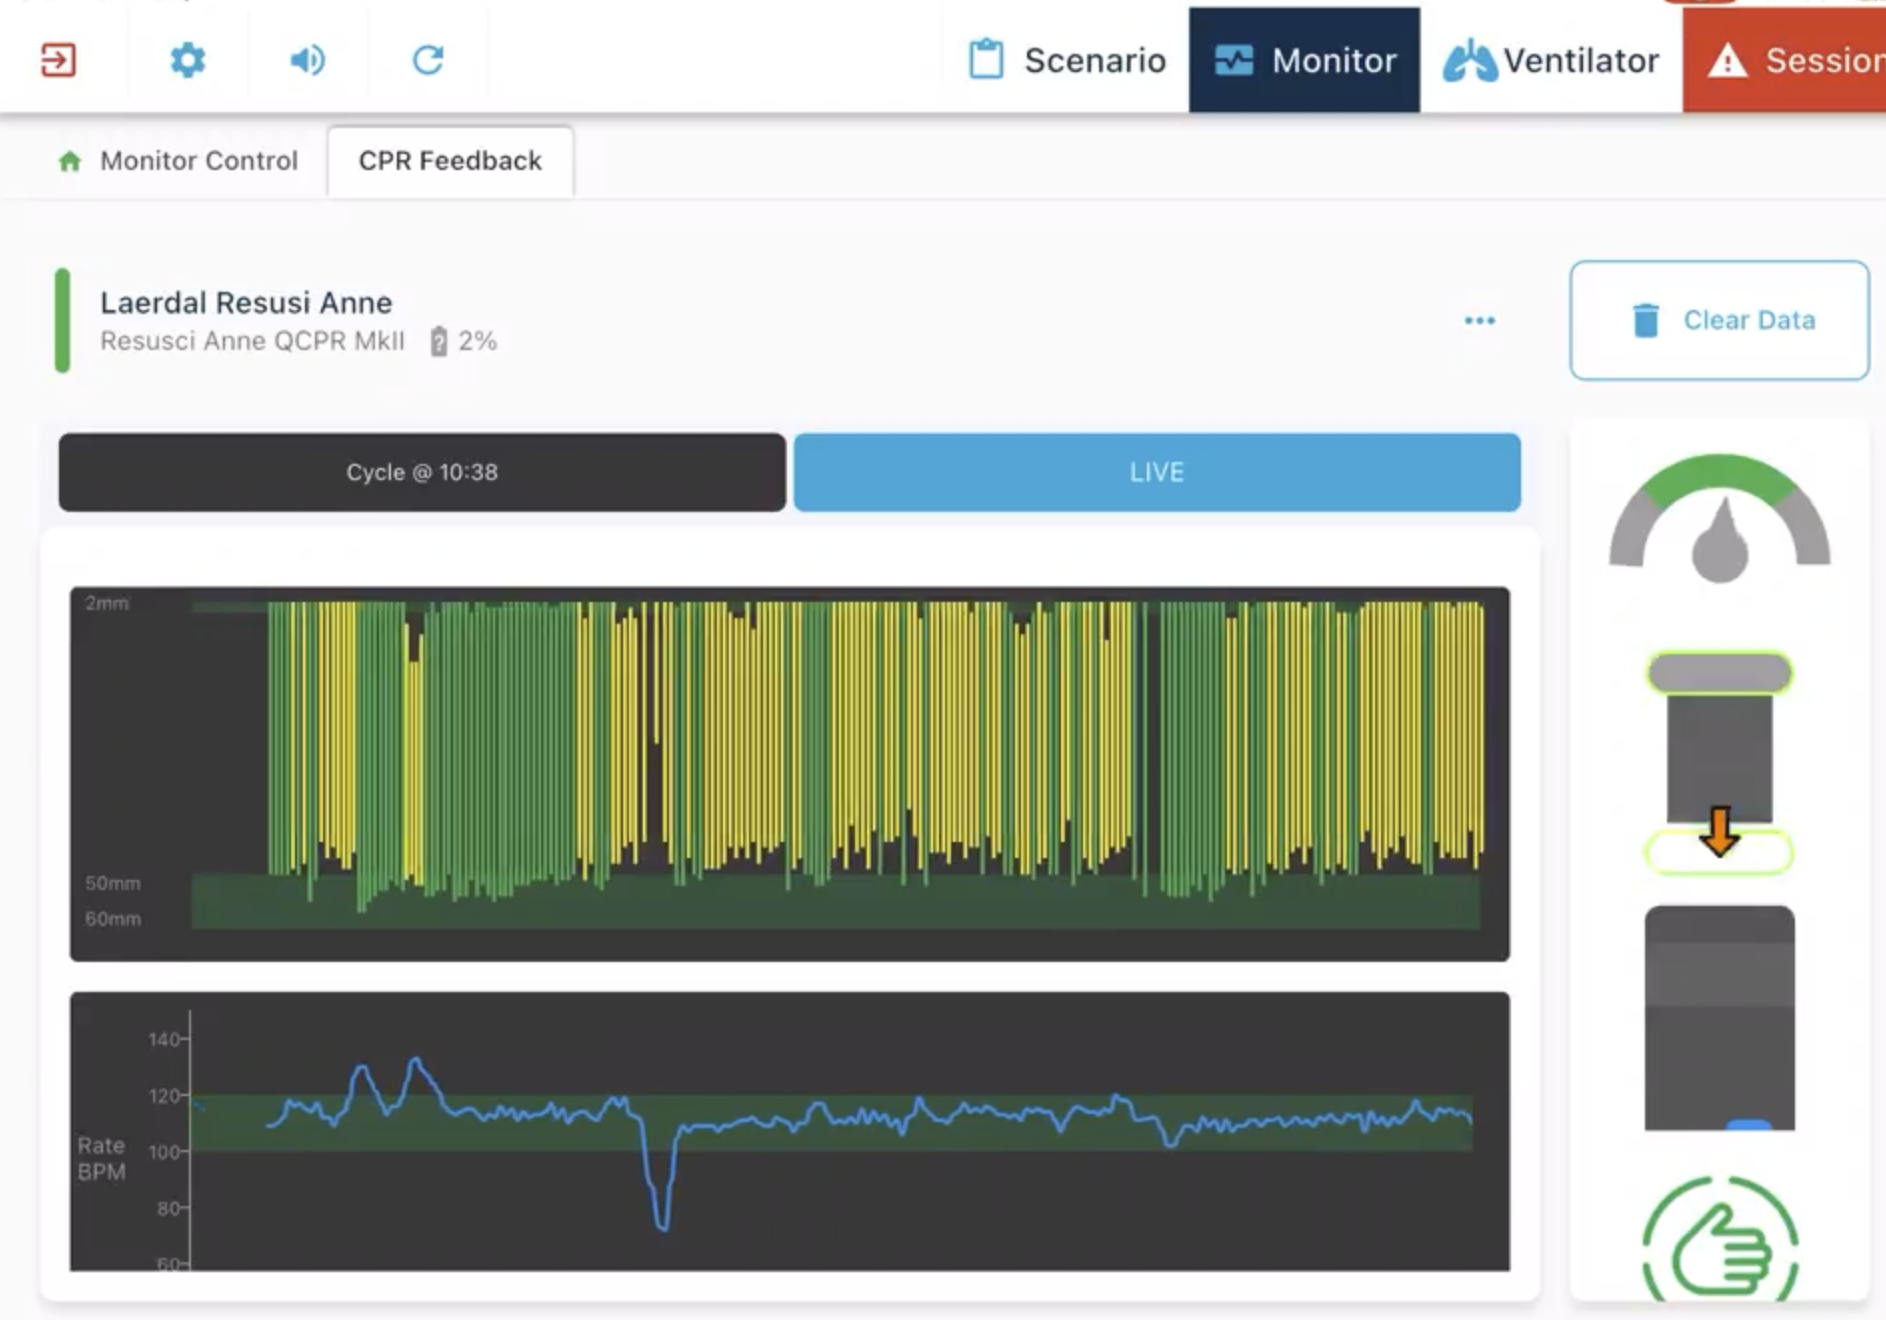
Task: Open the Session tab with warning icon
Action: [1790, 60]
